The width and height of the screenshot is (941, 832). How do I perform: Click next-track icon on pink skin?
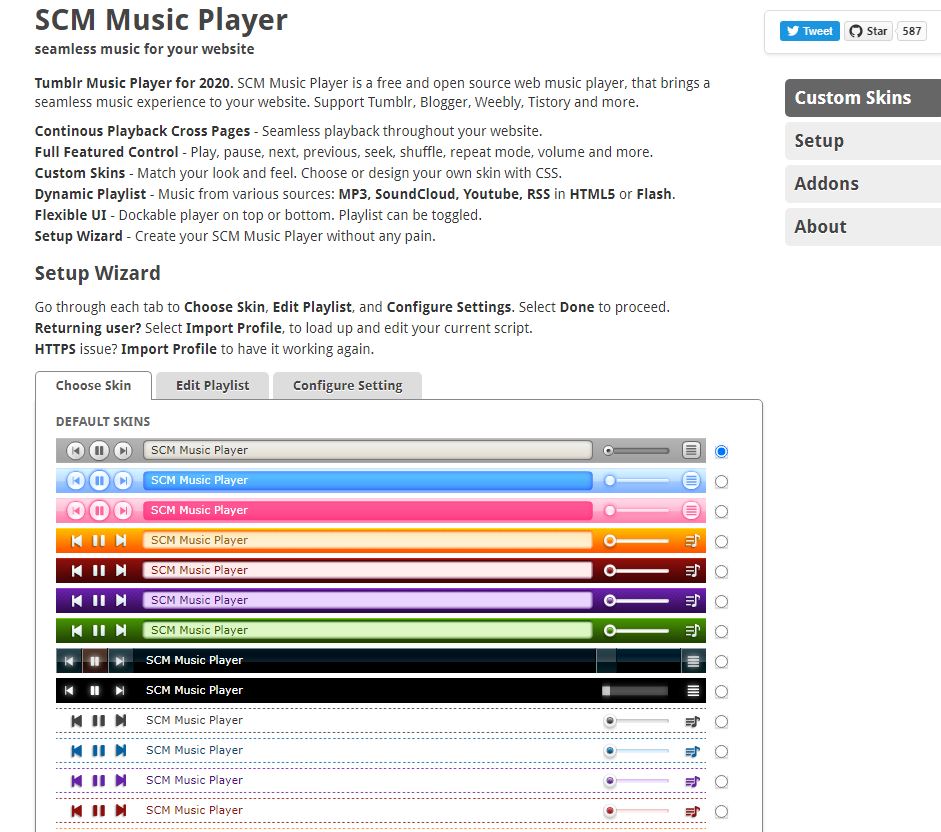(x=122, y=510)
